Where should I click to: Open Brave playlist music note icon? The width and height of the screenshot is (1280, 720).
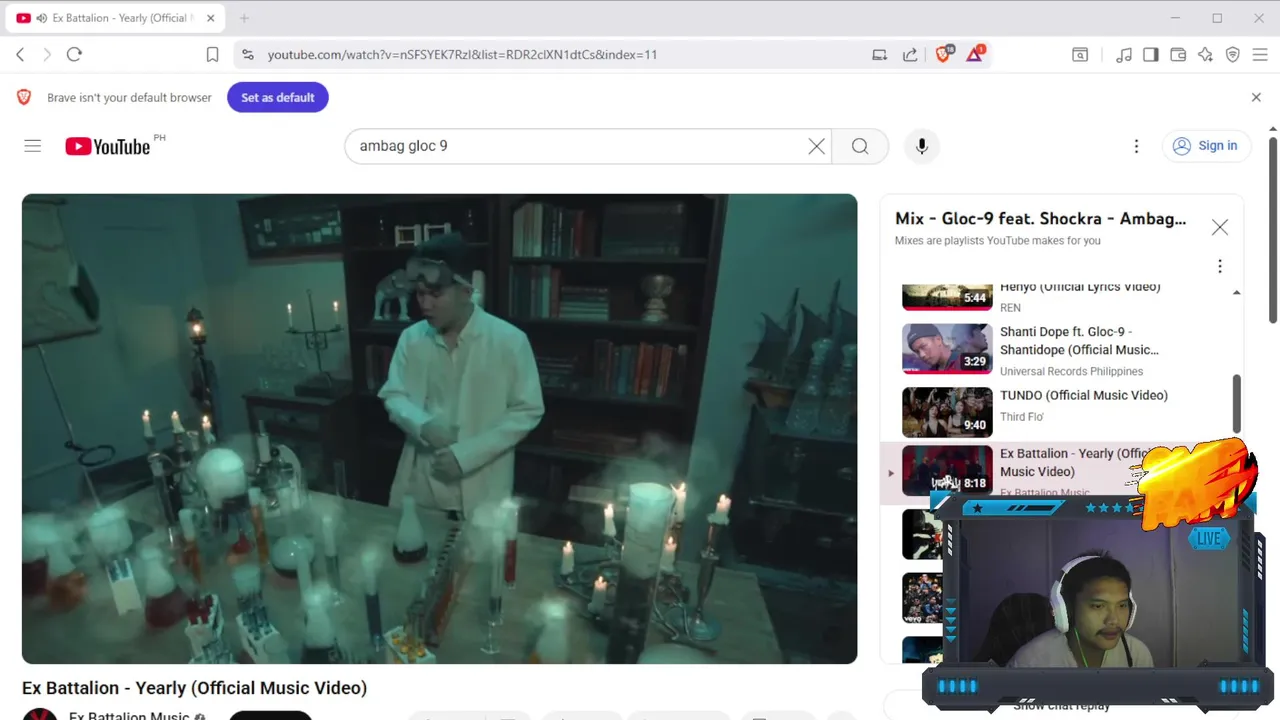point(1124,55)
